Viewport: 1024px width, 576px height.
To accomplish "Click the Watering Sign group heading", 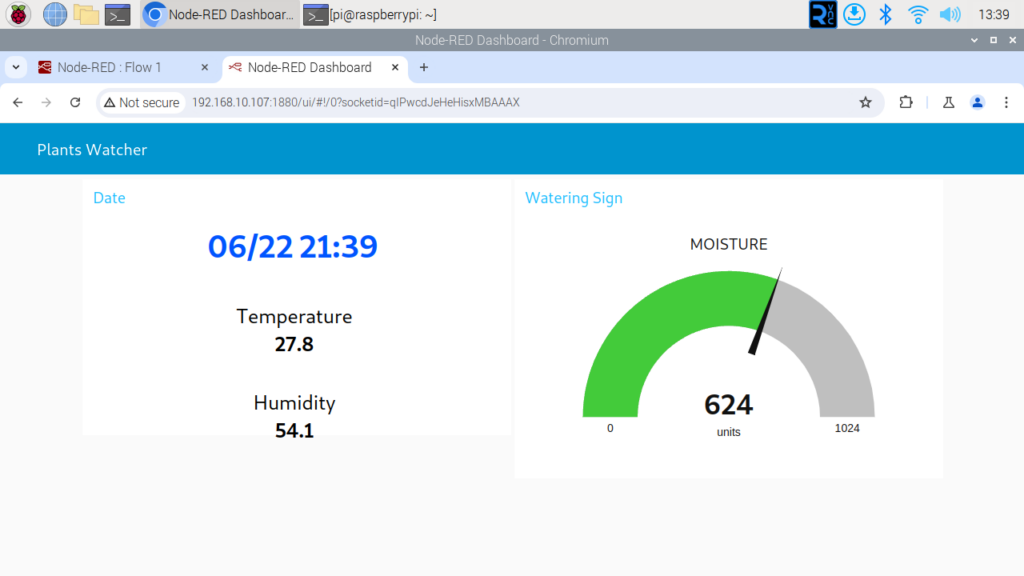I will tap(573, 198).
